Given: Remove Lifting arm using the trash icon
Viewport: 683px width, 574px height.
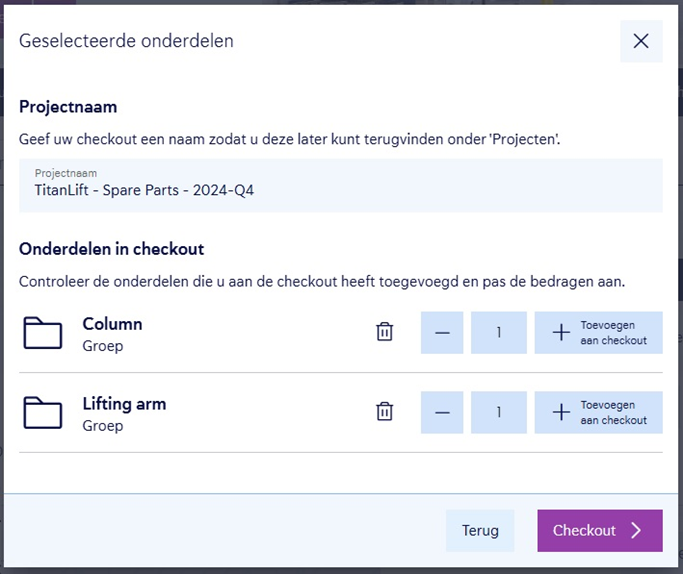Looking at the screenshot, I should (x=384, y=412).
